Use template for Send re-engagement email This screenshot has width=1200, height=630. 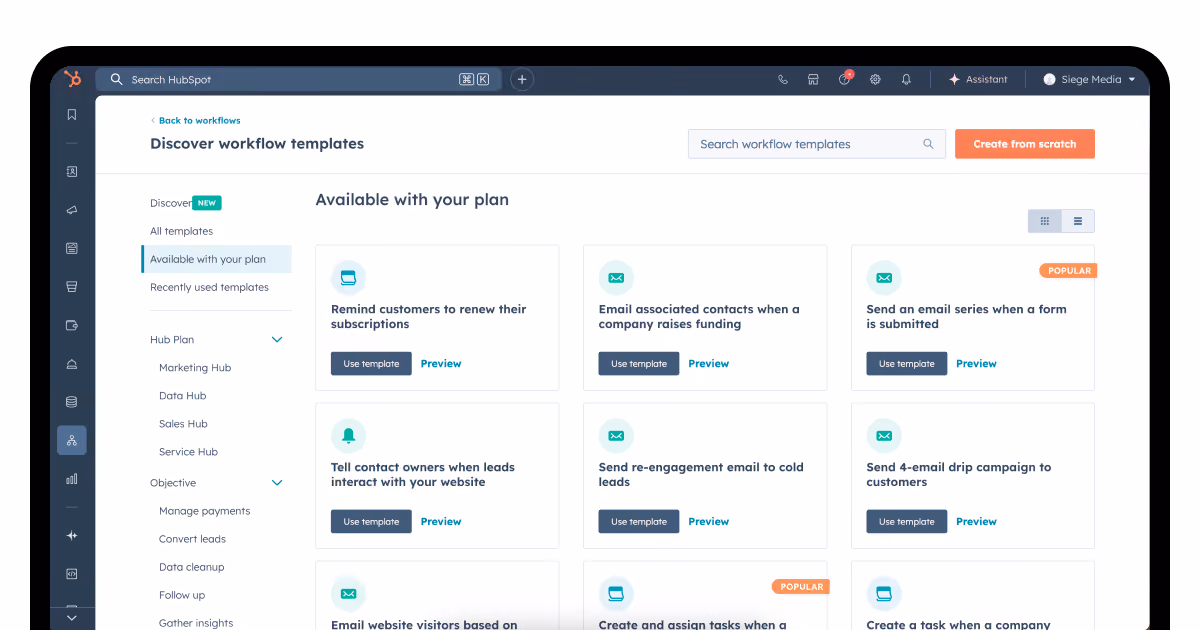(x=639, y=522)
